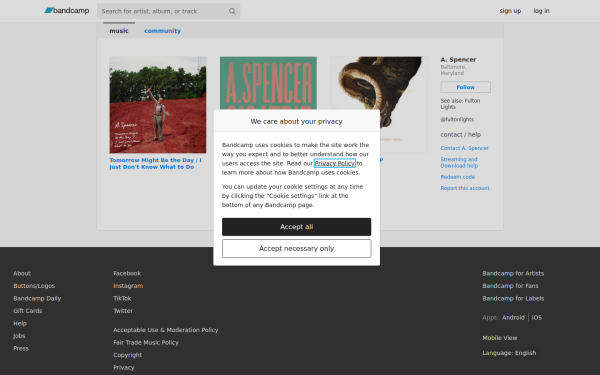Open the Facebook footer link

pos(127,273)
